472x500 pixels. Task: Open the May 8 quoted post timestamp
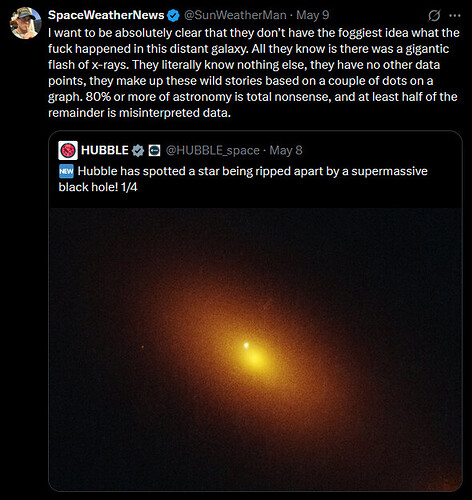[286, 150]
